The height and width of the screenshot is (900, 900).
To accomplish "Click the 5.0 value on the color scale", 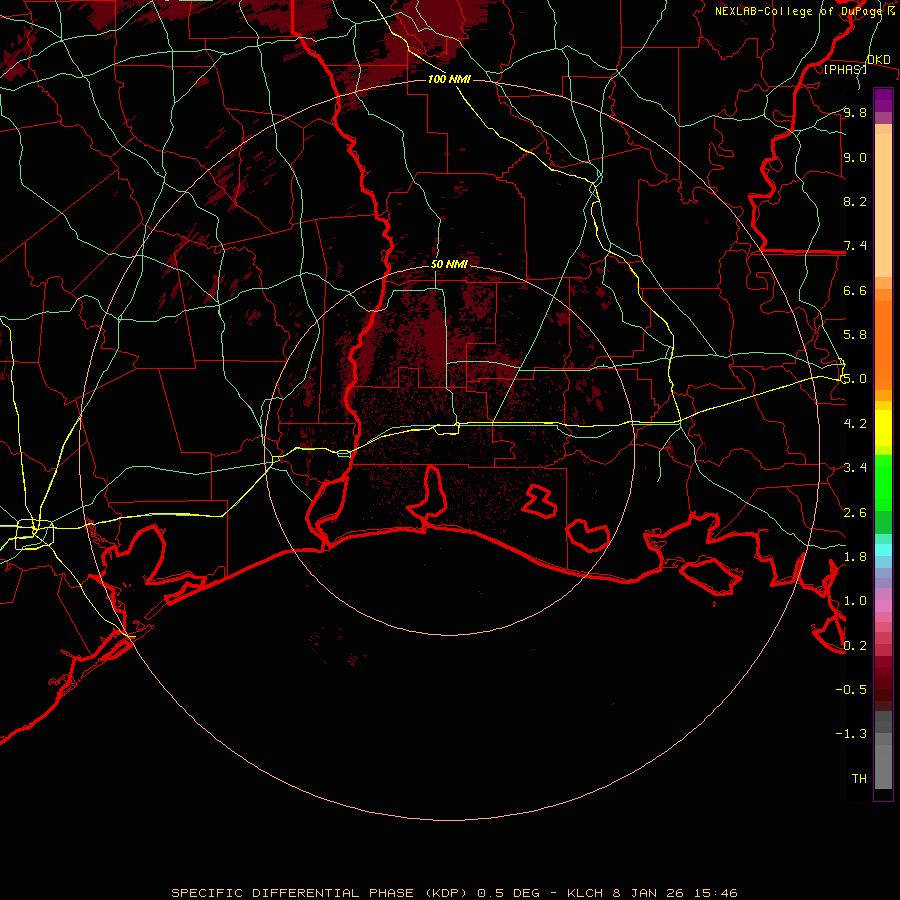I will 855,379.
